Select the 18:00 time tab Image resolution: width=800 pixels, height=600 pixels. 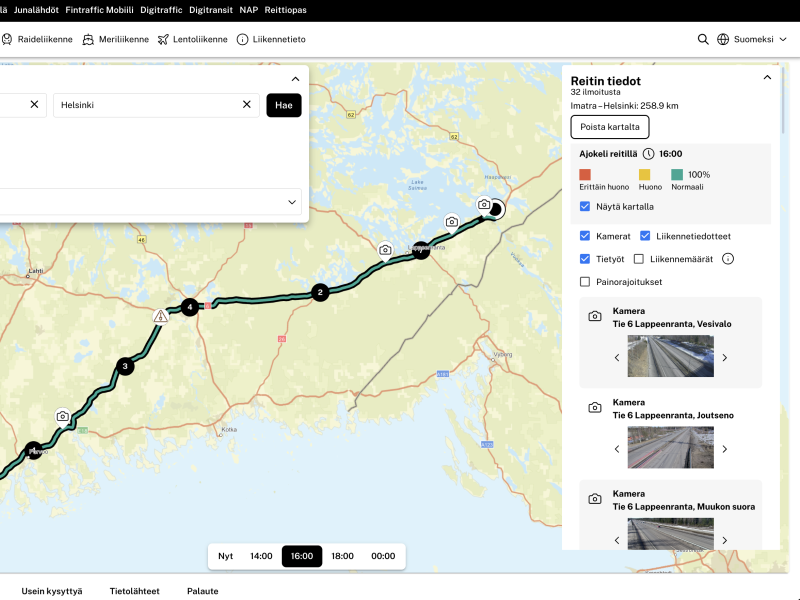(342, 556)
